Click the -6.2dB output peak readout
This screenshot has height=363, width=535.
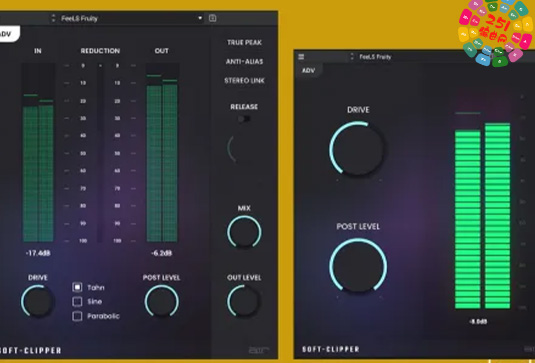pos(161,253)
